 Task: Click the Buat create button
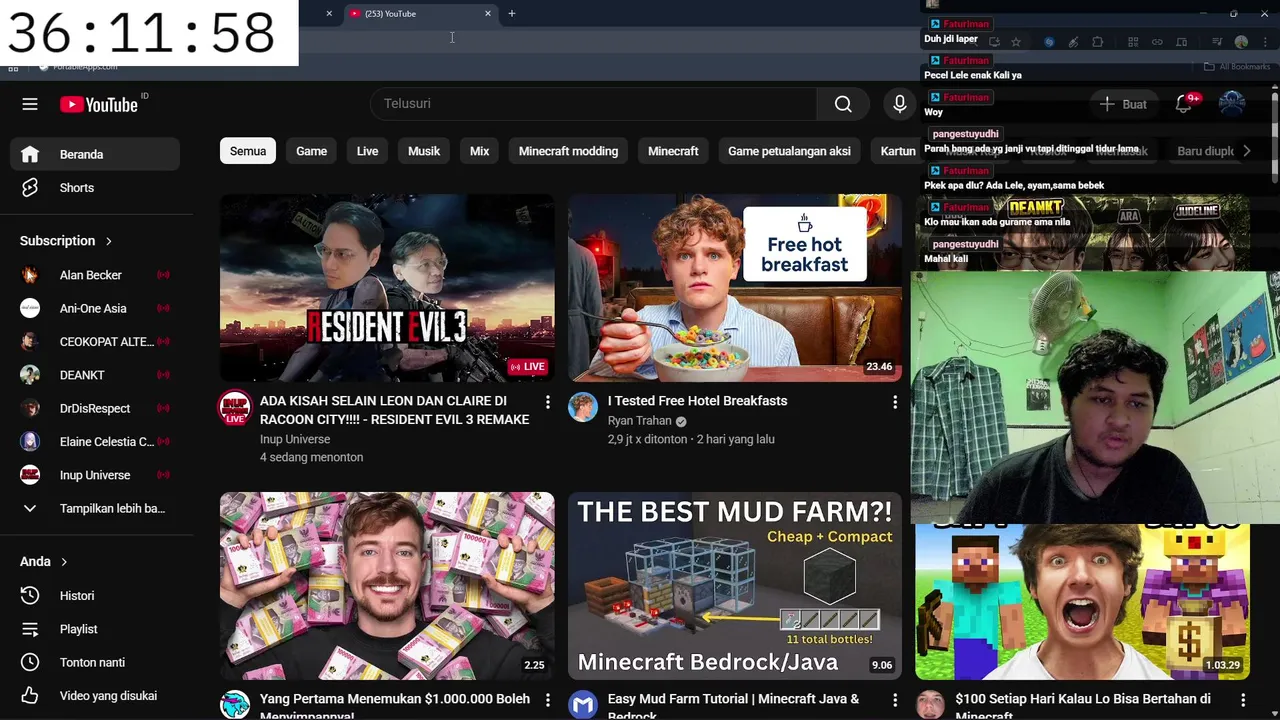[x=1123, y=104]
